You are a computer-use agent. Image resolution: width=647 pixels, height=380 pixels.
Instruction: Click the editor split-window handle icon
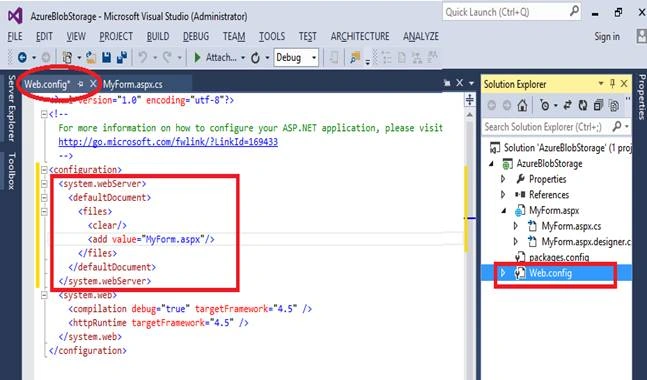point(470,100)
